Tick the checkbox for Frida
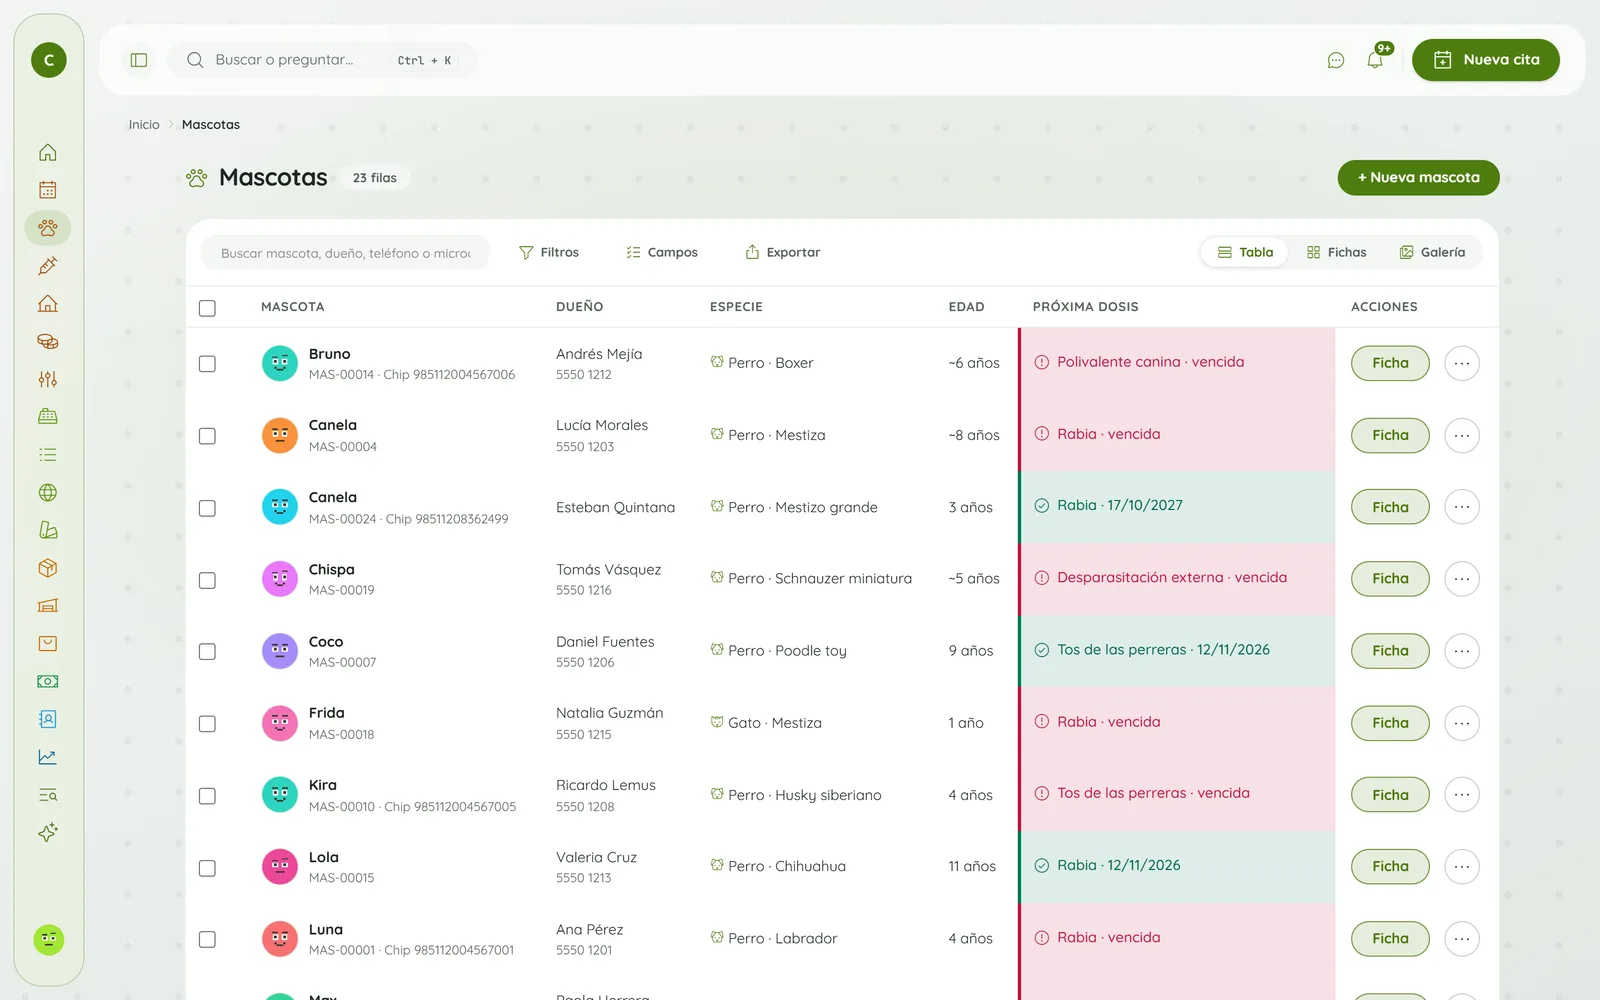The image size is (1600, 1000). [207, 723]
